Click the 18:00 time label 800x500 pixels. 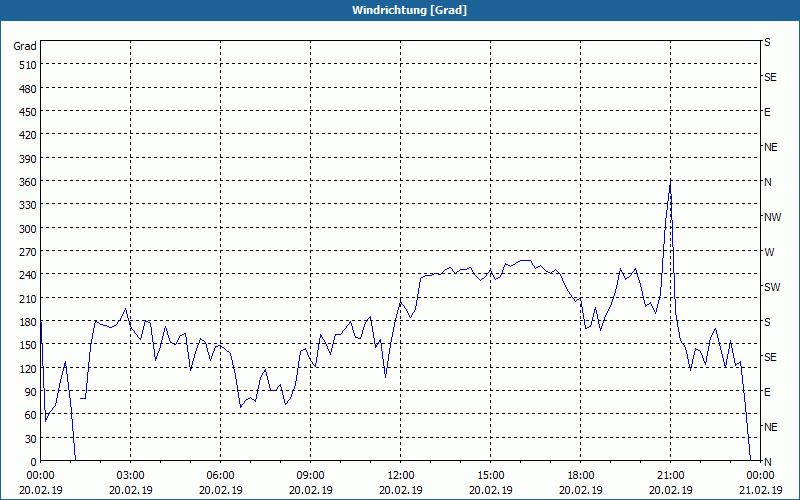point(581,476)
